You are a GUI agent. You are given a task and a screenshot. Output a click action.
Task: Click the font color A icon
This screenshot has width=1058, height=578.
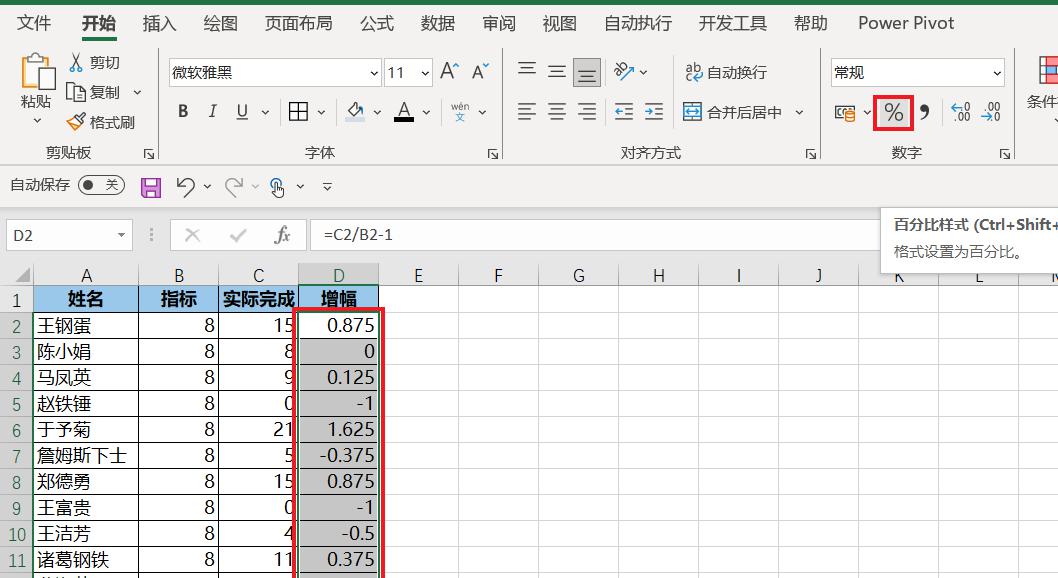[x=404, y=111]
